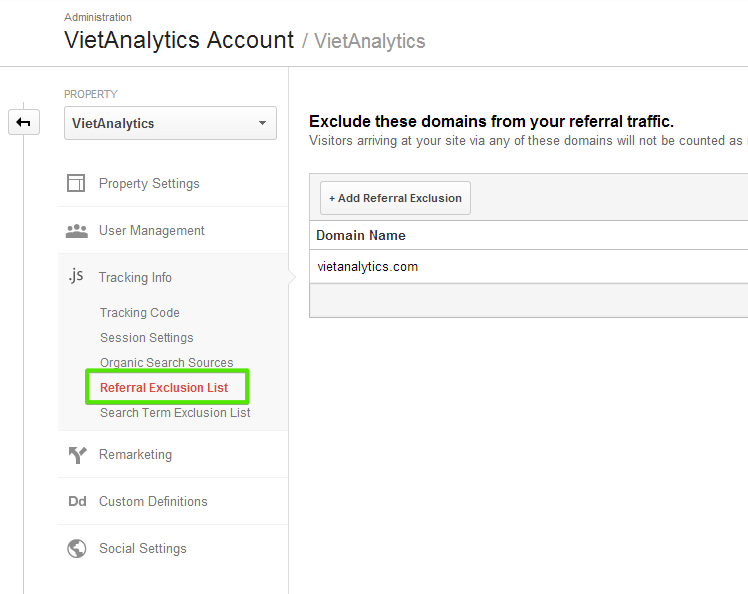748x594 pixels.
Task: Select the vietanalytics.com domain row
Action: 368,267
